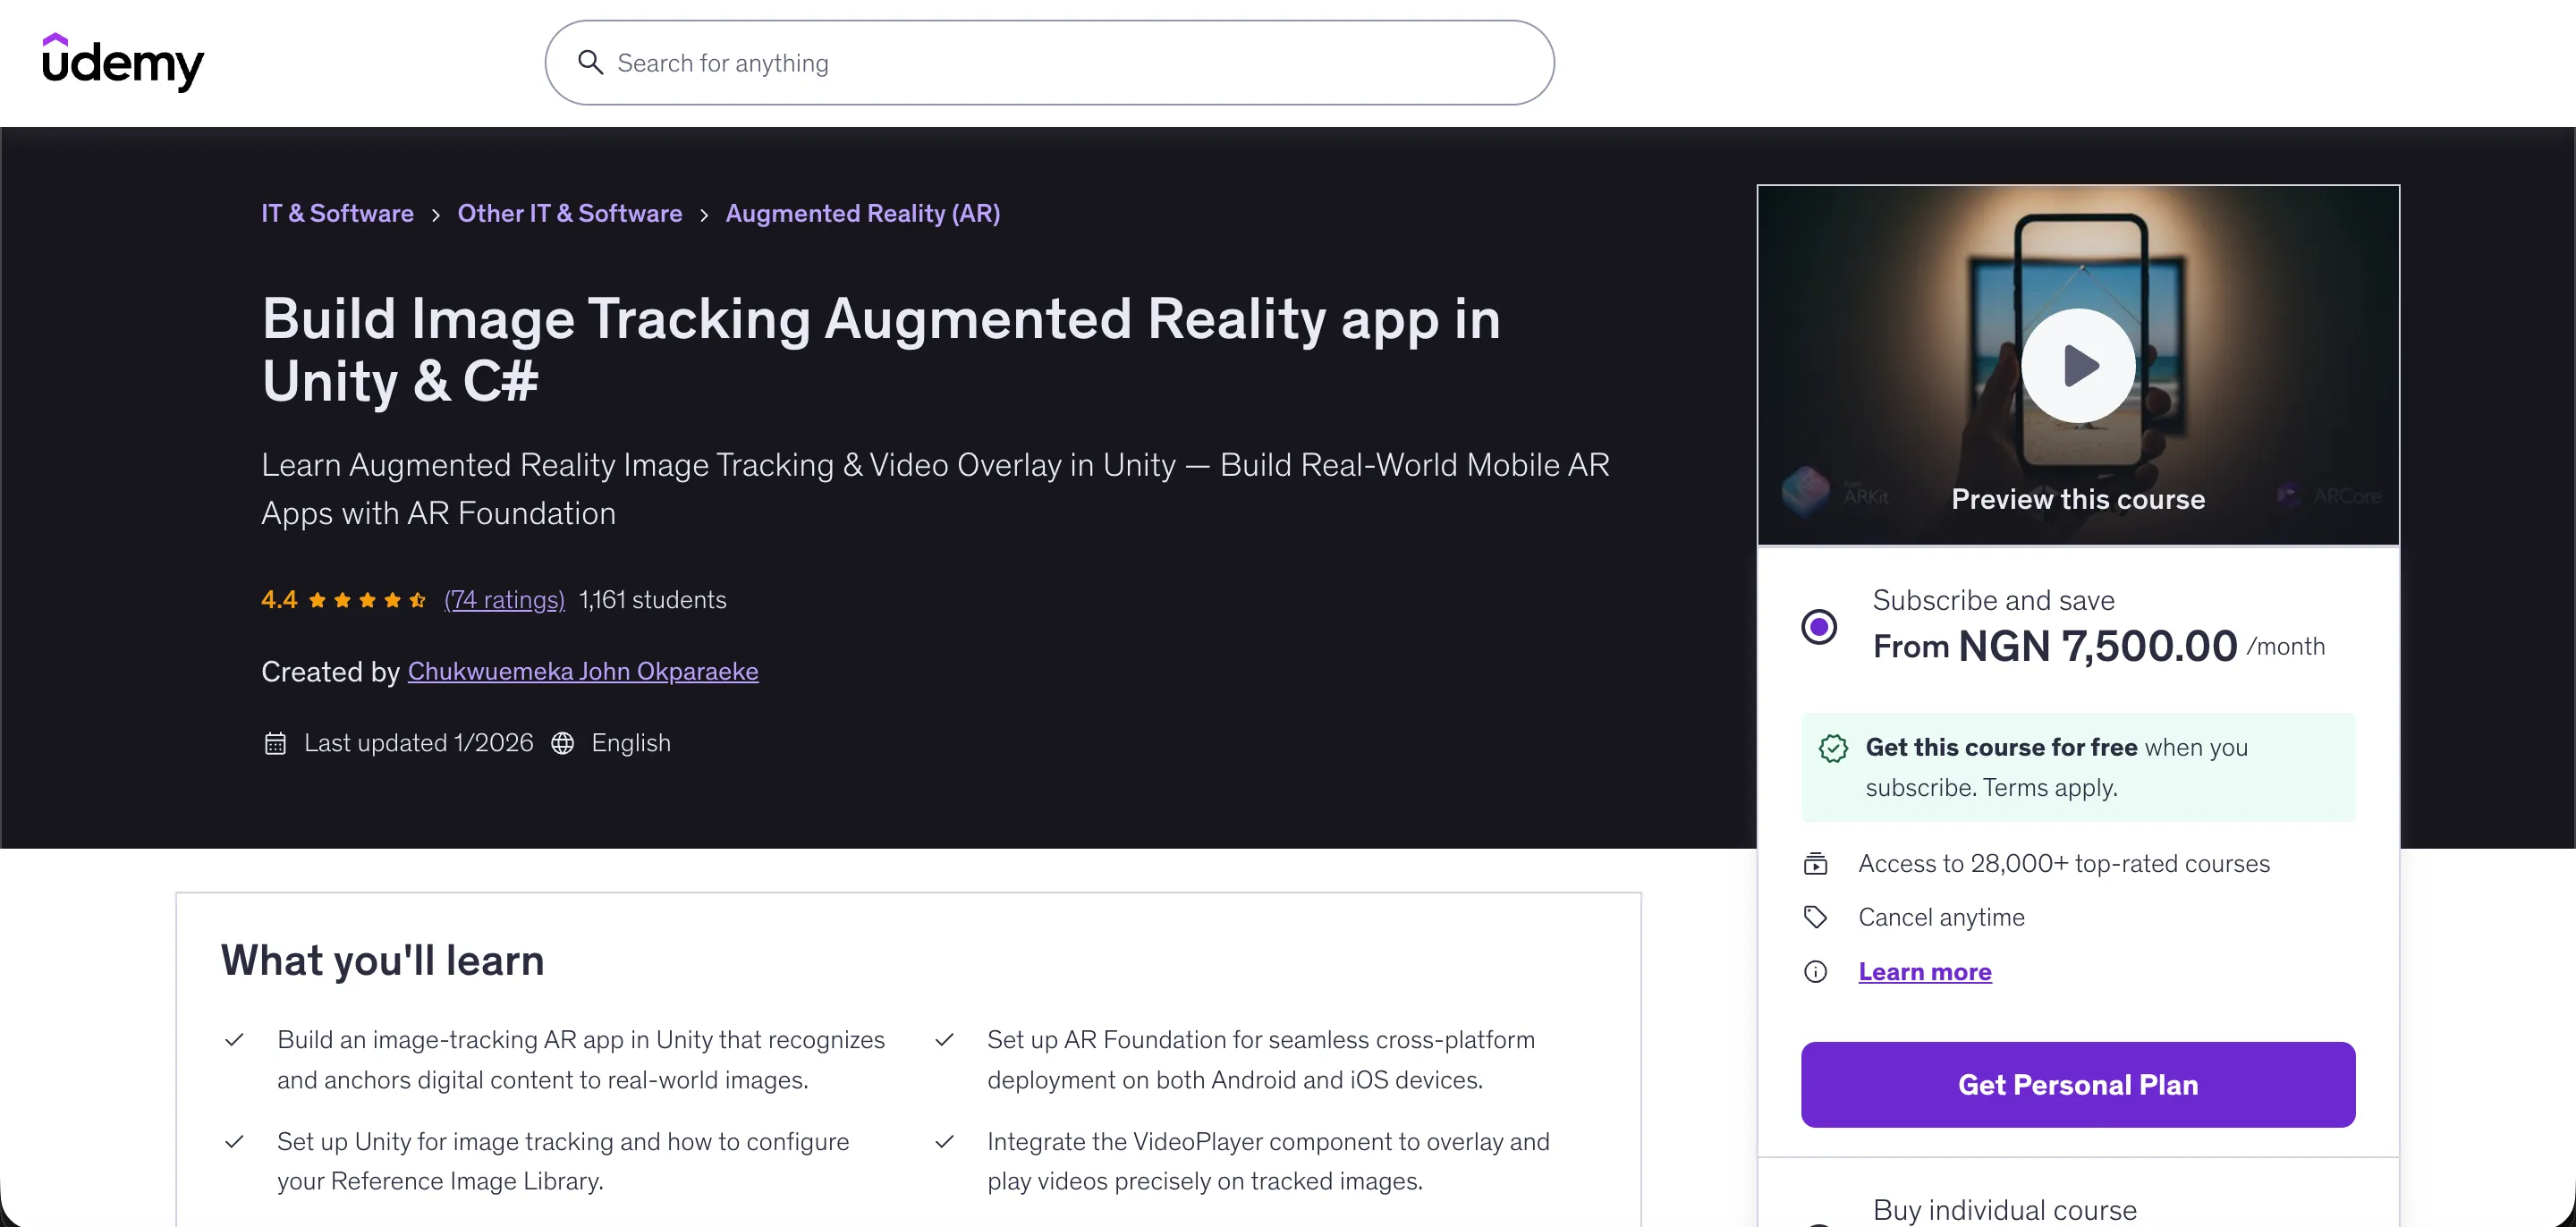The height and width of the screenshot is (1227, 2576).
Task: Open the 74 ratings link
Action: pyautogui.click(x=504, y=599)
